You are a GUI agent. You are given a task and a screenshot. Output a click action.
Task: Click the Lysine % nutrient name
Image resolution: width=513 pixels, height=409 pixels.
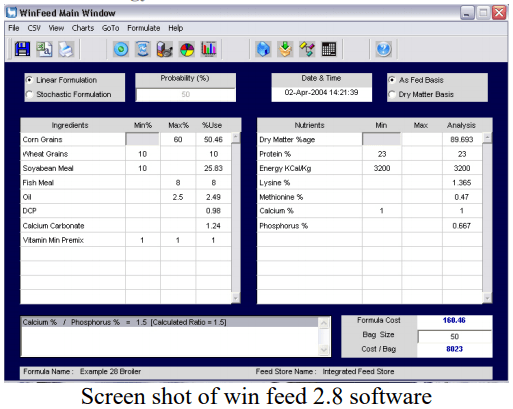tap(275, 183)
